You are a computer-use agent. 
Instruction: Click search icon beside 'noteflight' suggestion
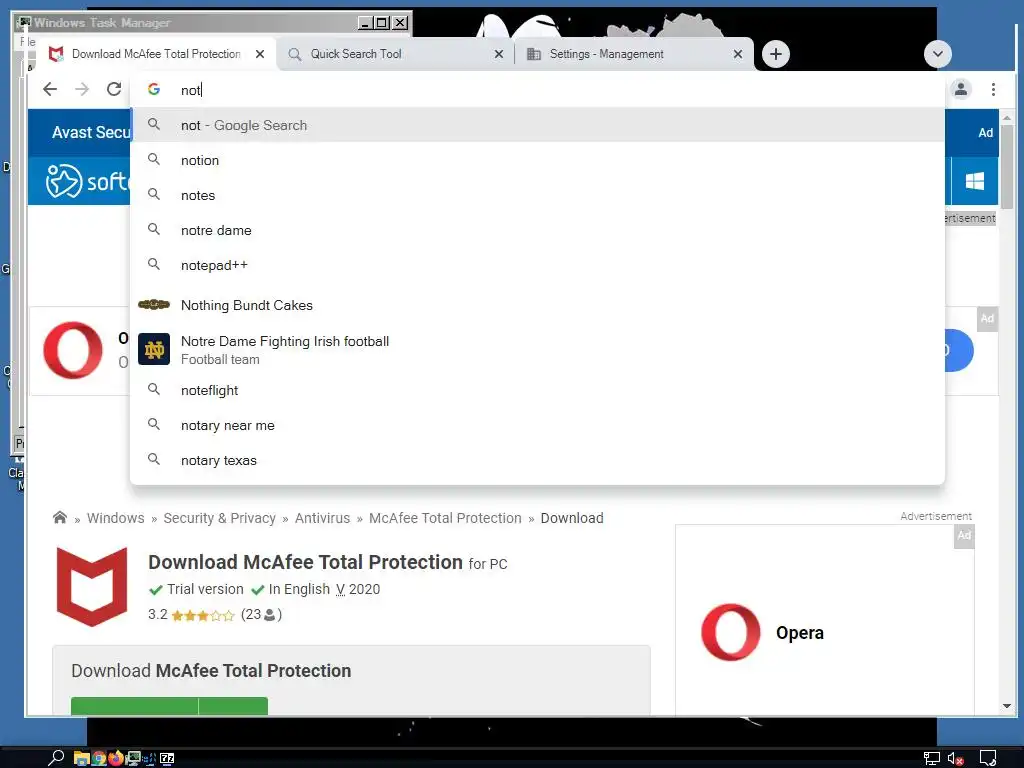click(x=153, y=389)
